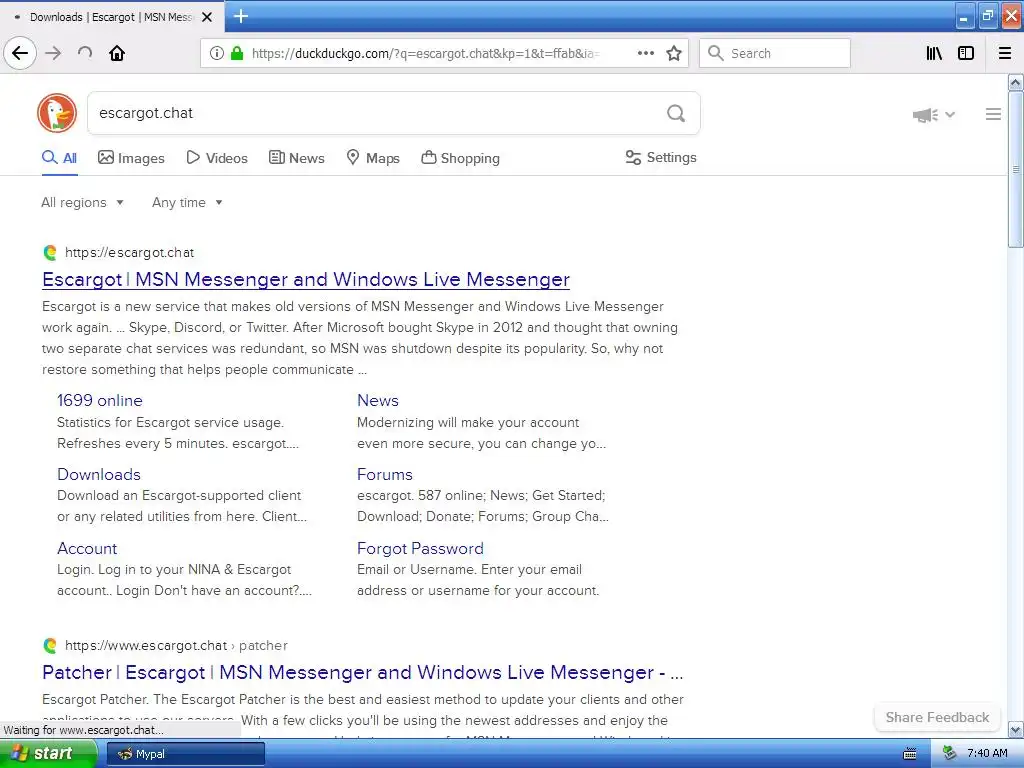Click the browser Back arrow button
1024x768 pixels.
coord(20,53)
